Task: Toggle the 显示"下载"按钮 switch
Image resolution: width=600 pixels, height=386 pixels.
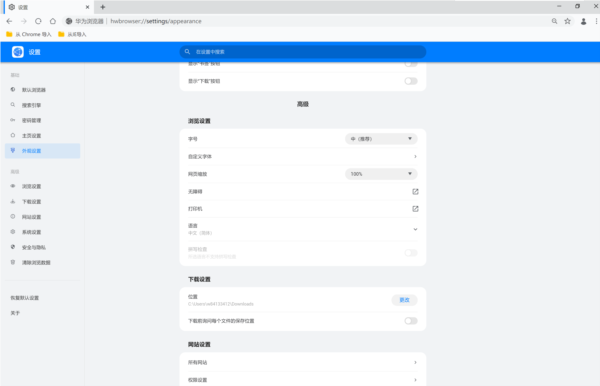Action: [411, 81]
